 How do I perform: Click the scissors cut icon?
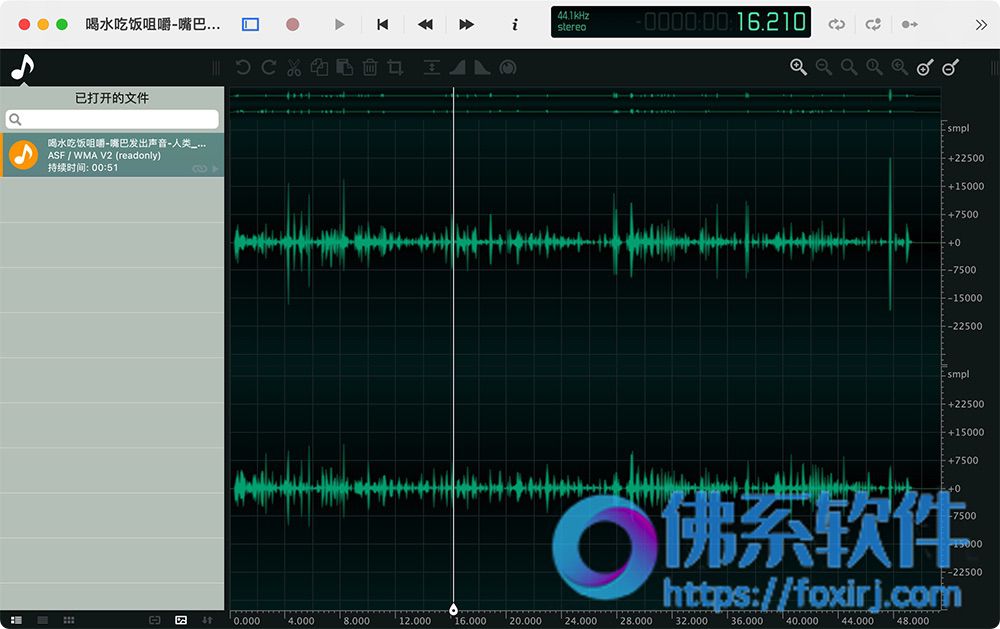(x=294, y=68)
